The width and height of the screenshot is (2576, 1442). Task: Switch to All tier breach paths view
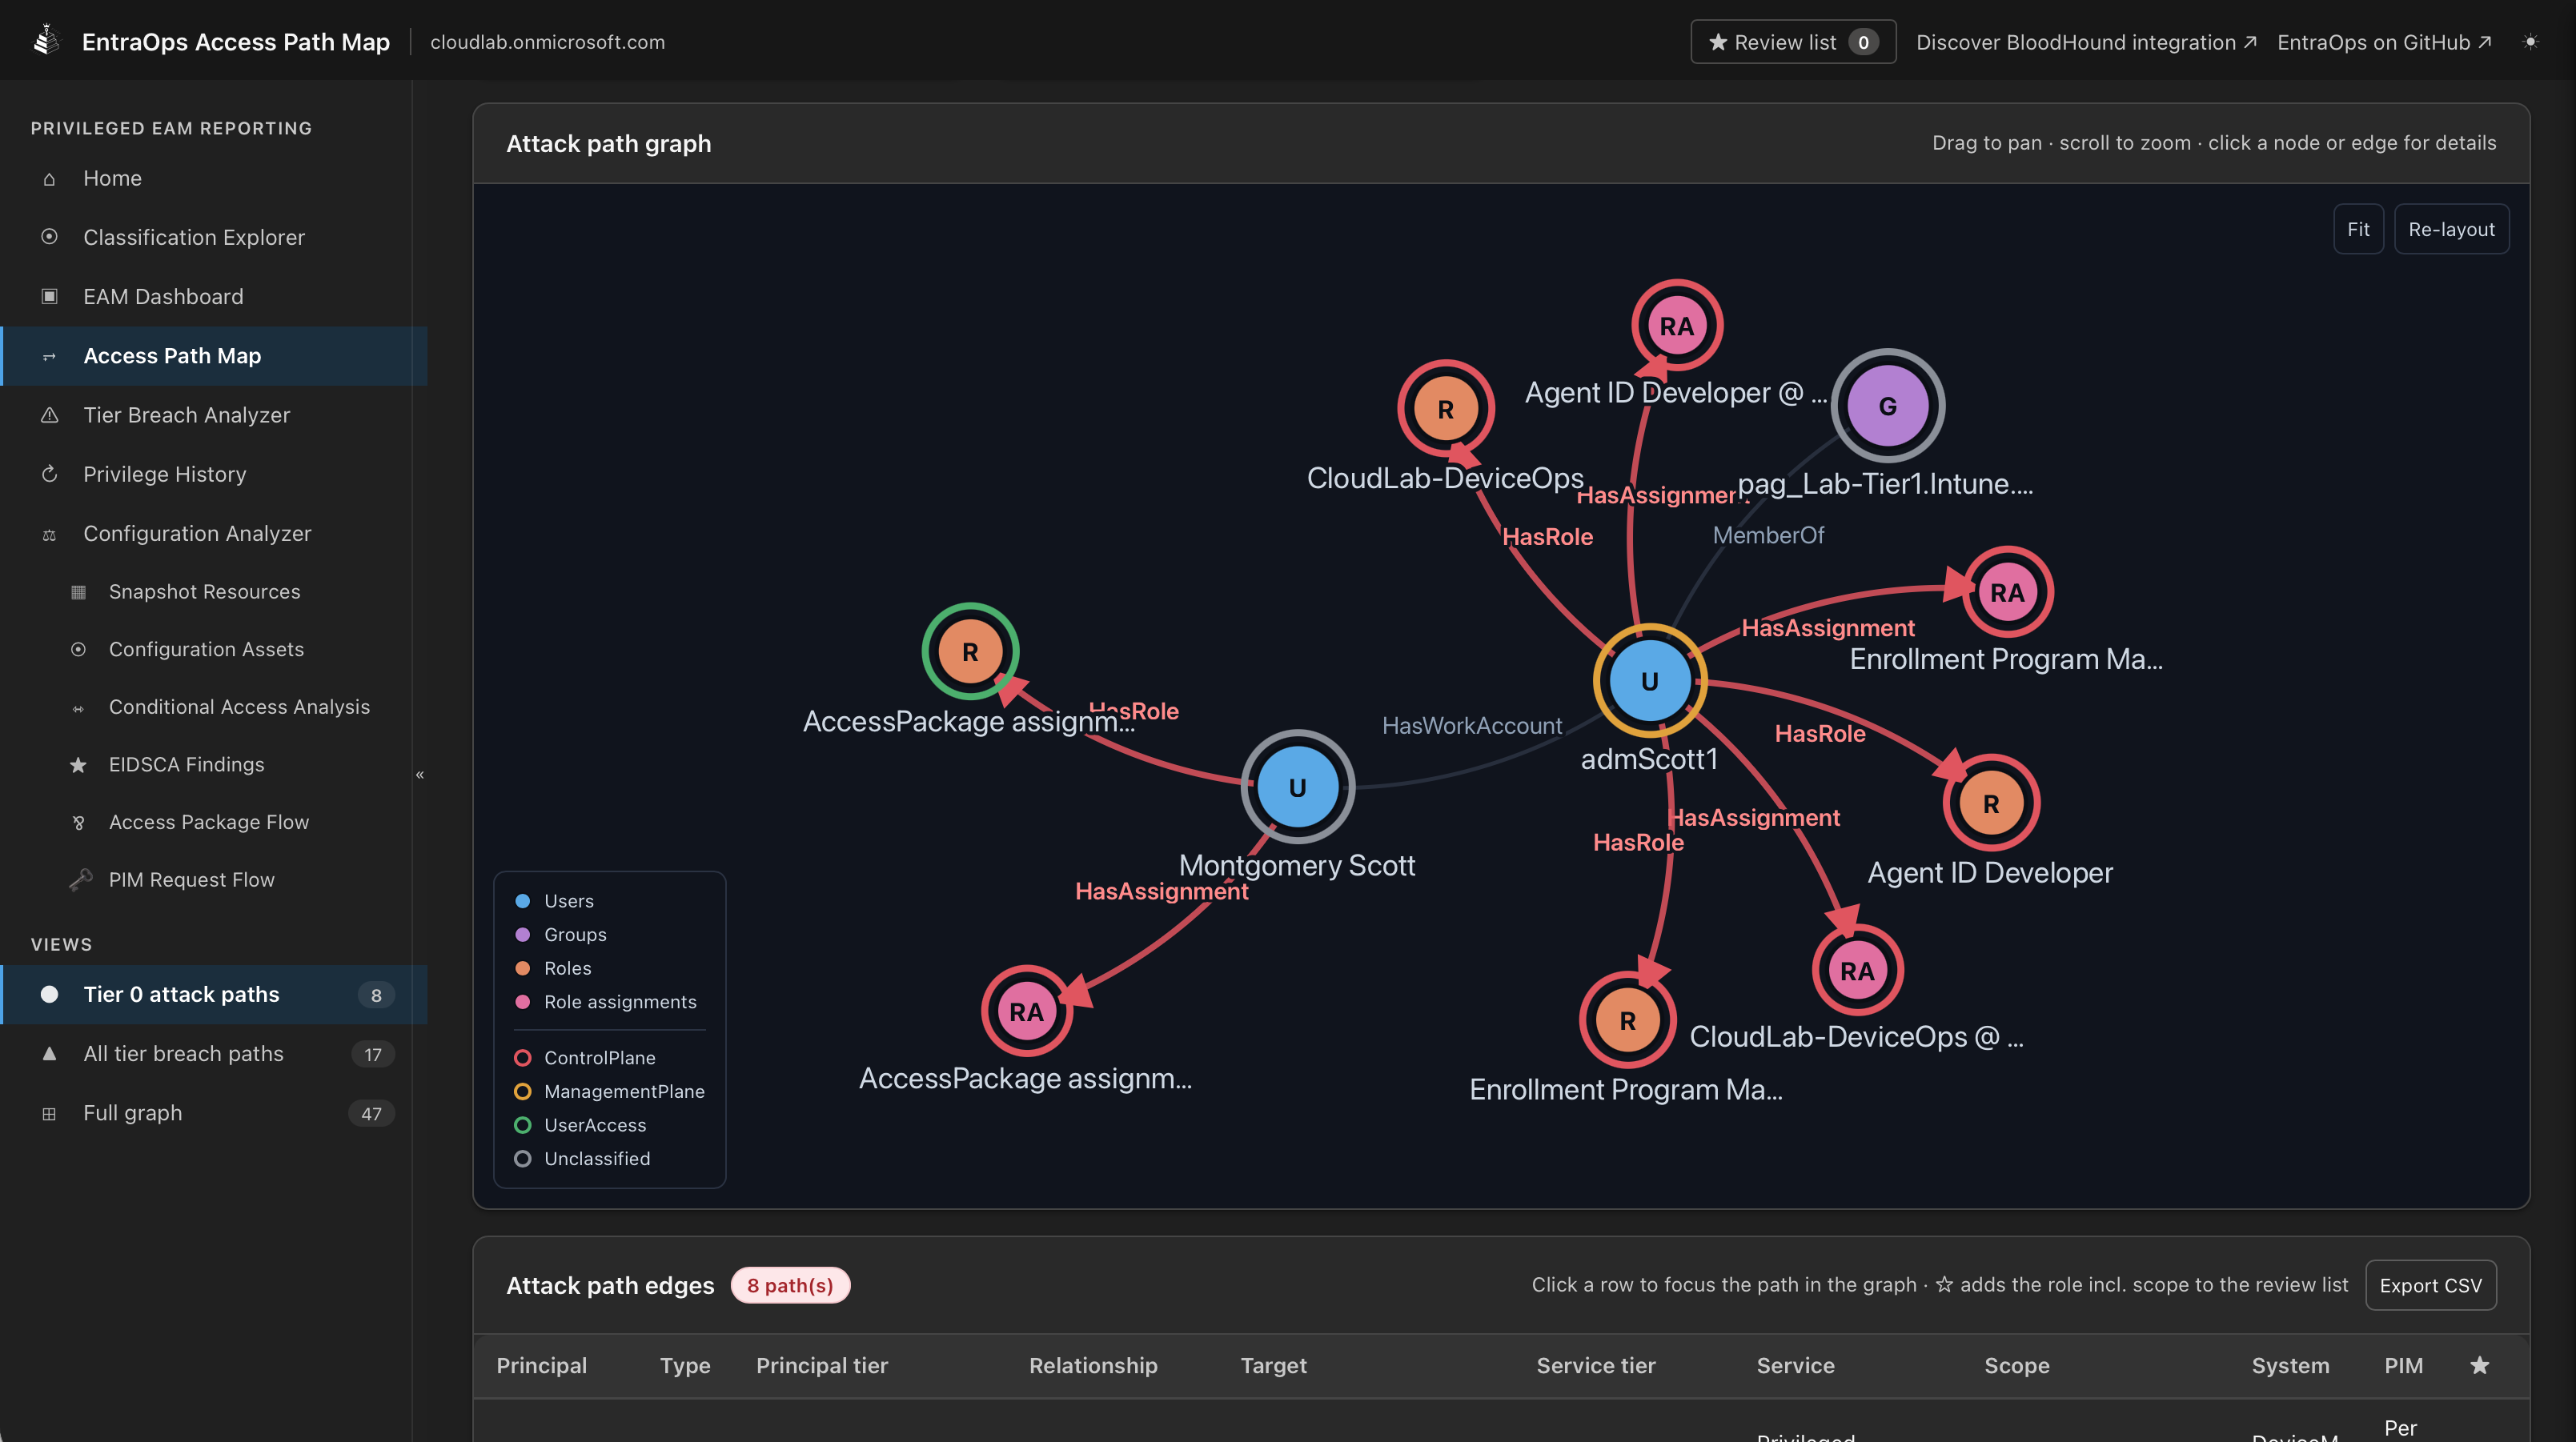pos(214,1054)
